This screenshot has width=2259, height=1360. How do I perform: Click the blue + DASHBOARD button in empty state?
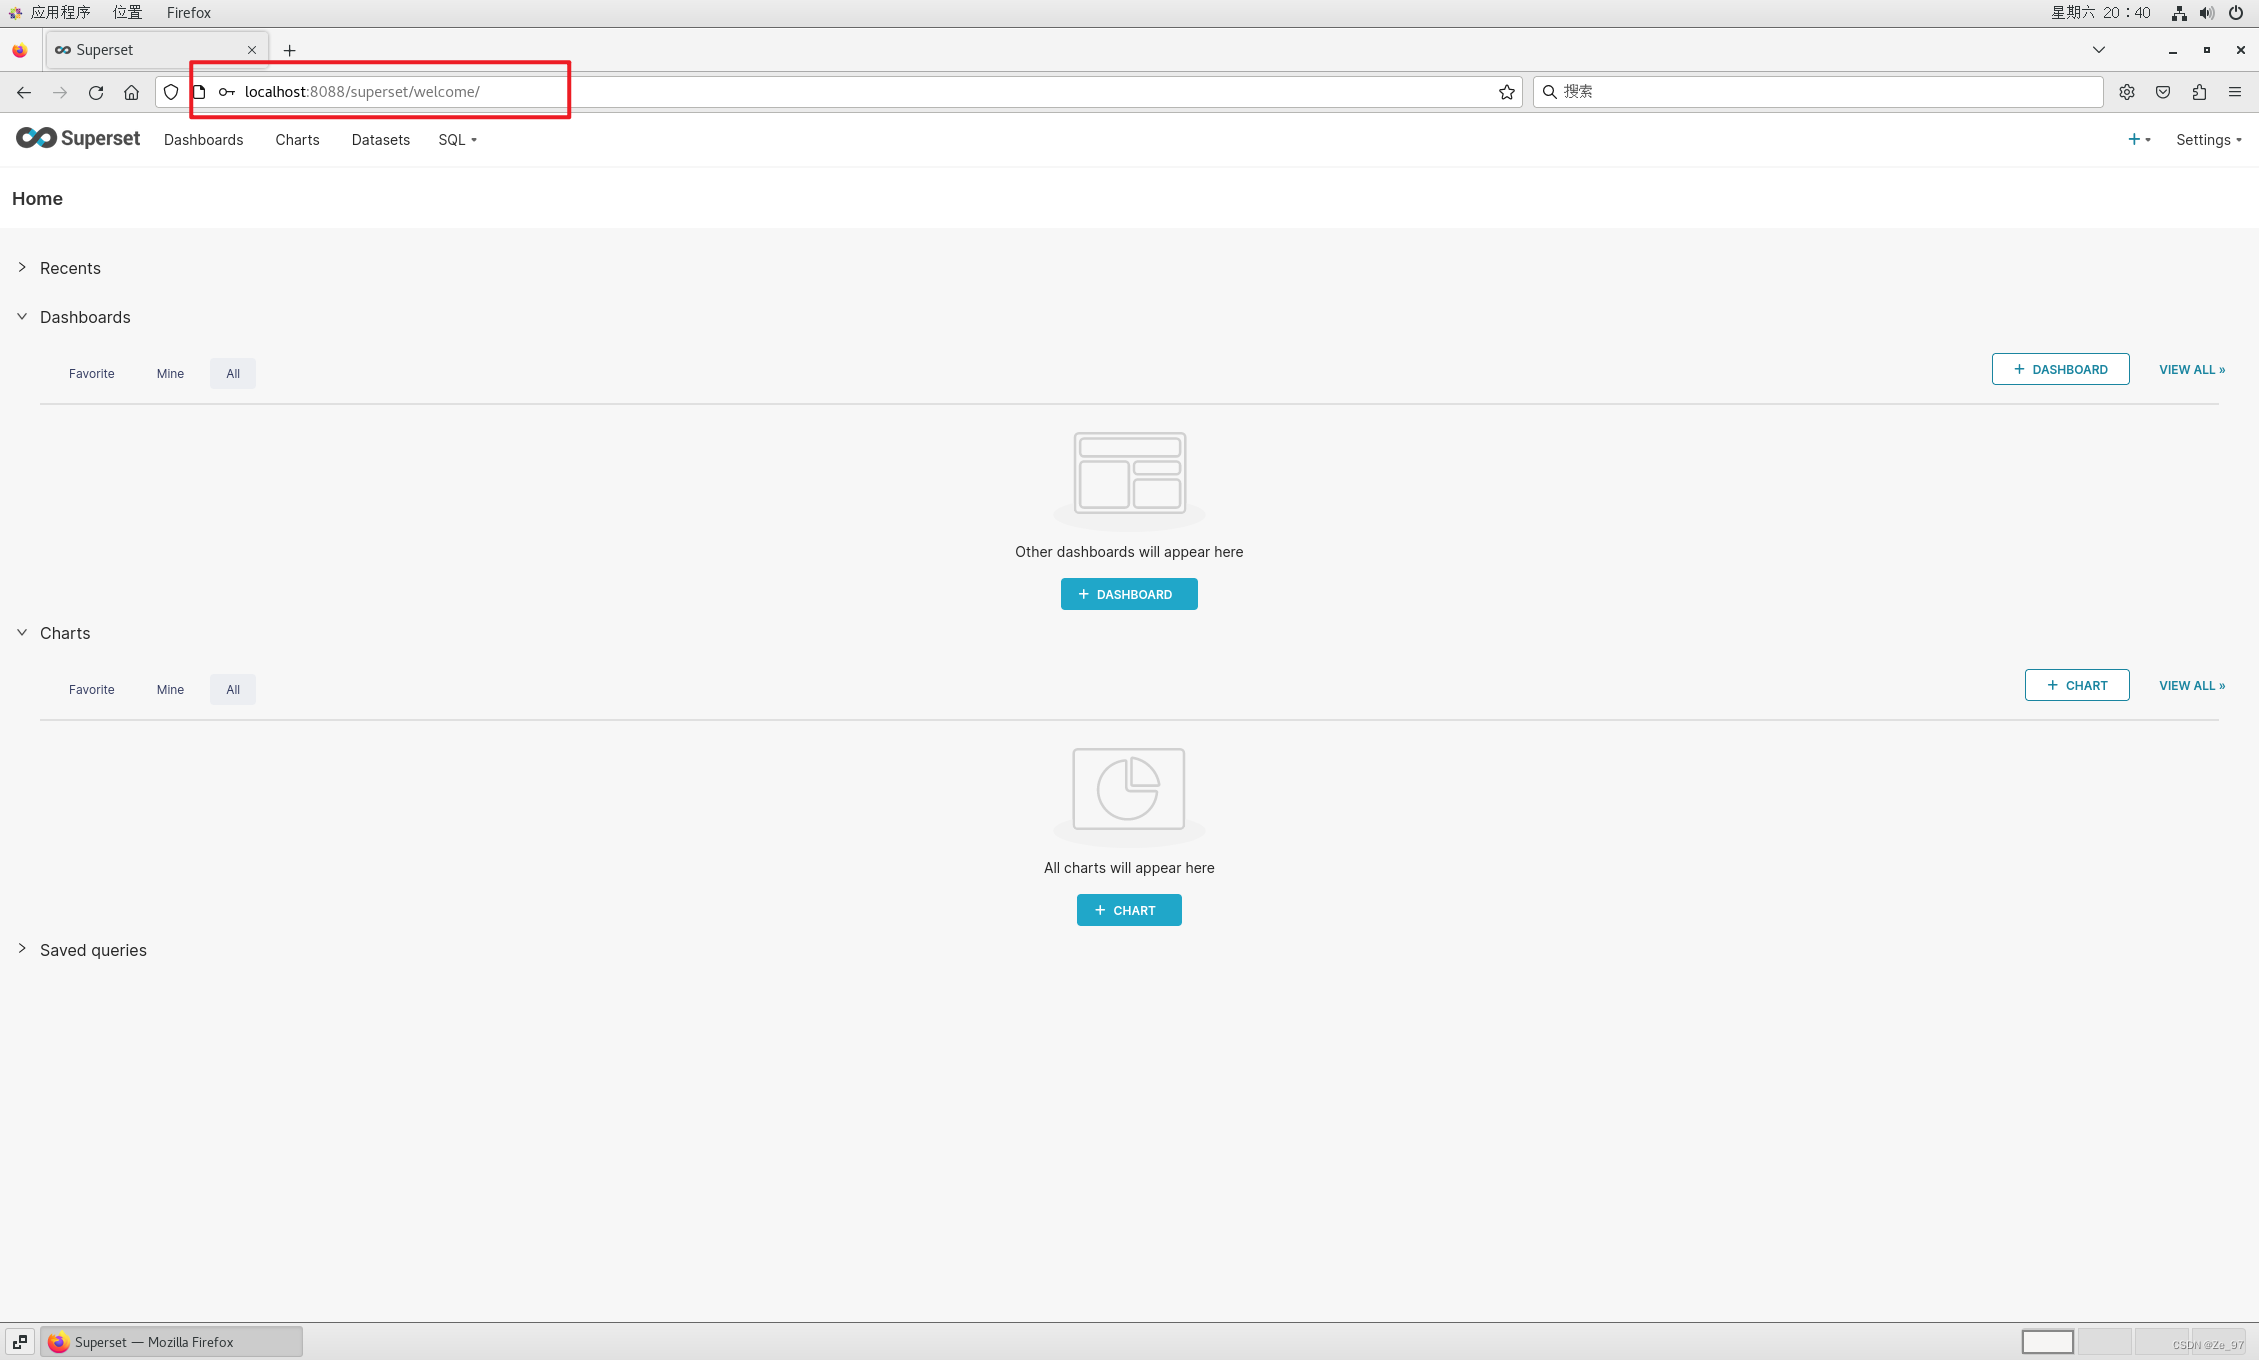[1128, 595]
